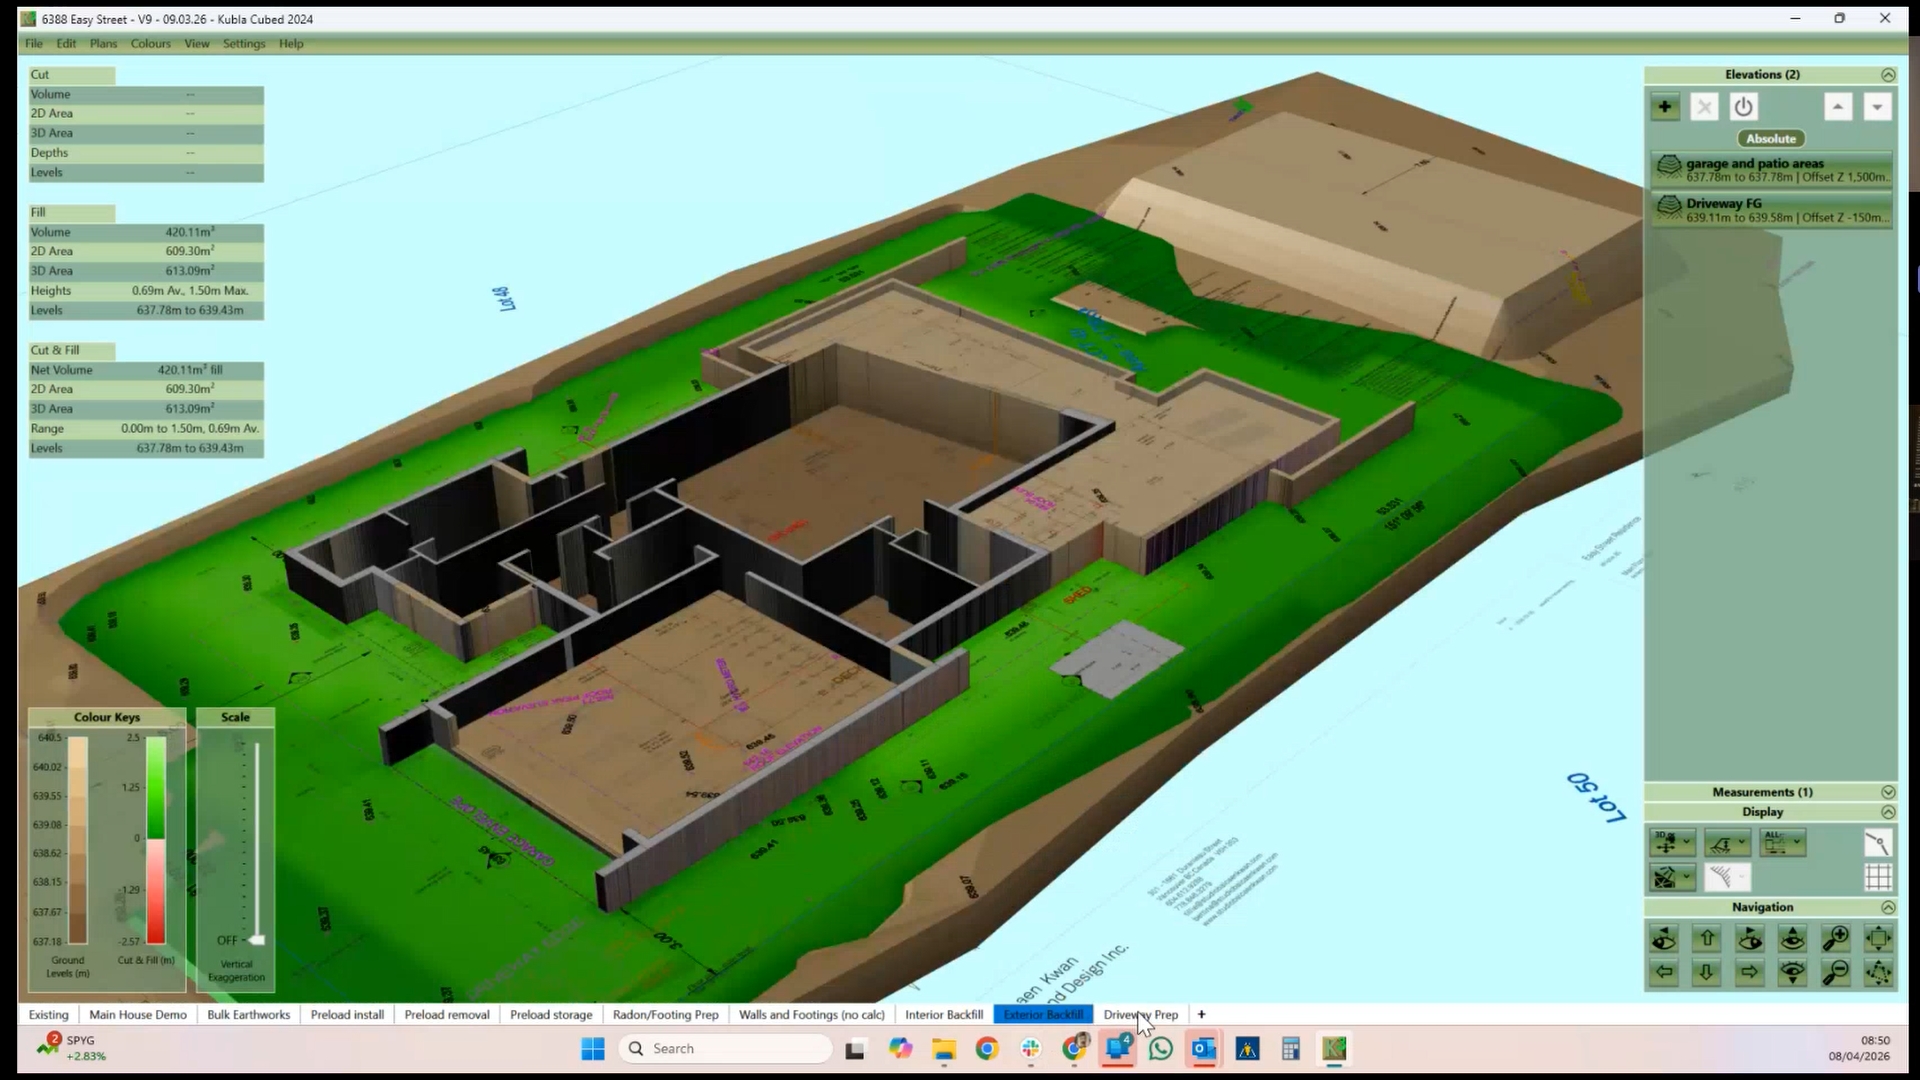This screenshot has height=1080, width=1920.
Task: Toggle the elevation power on/off button
Action: pyautogui.click(x=1743, y=107)
